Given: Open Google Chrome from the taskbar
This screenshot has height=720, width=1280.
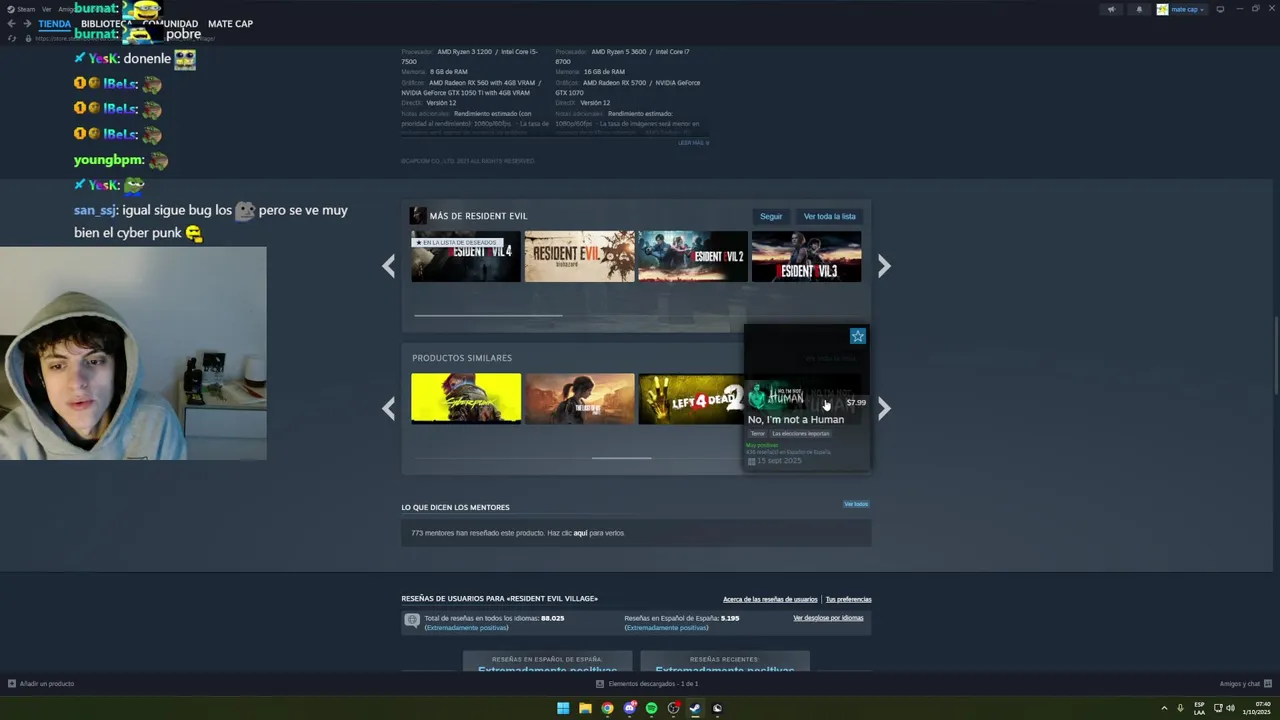Looking at the screenshot, I should [607, 708].
